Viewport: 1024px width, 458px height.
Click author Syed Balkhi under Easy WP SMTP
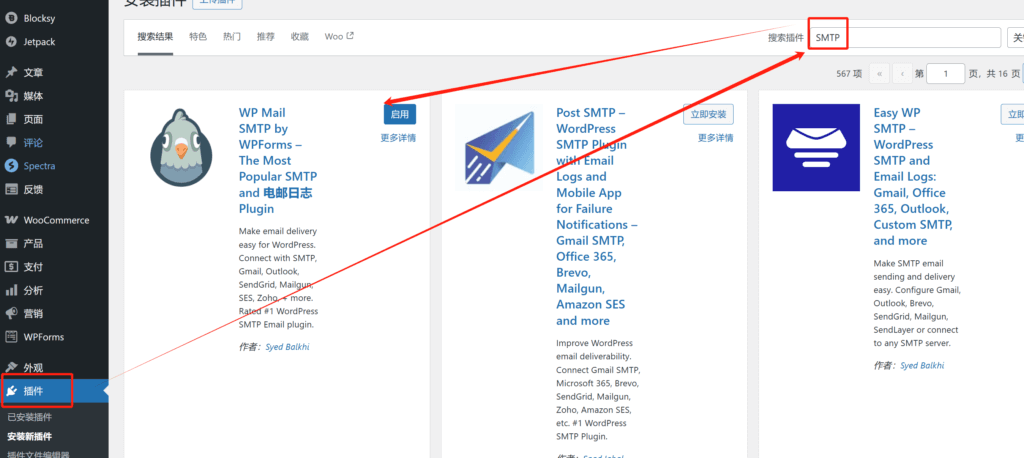pos(922,365)
